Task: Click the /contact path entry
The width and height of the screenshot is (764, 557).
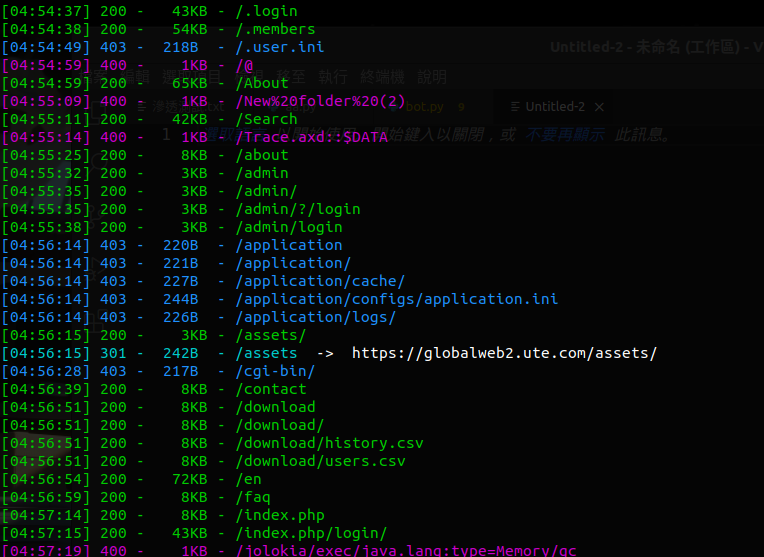Action: pos(271,389)
